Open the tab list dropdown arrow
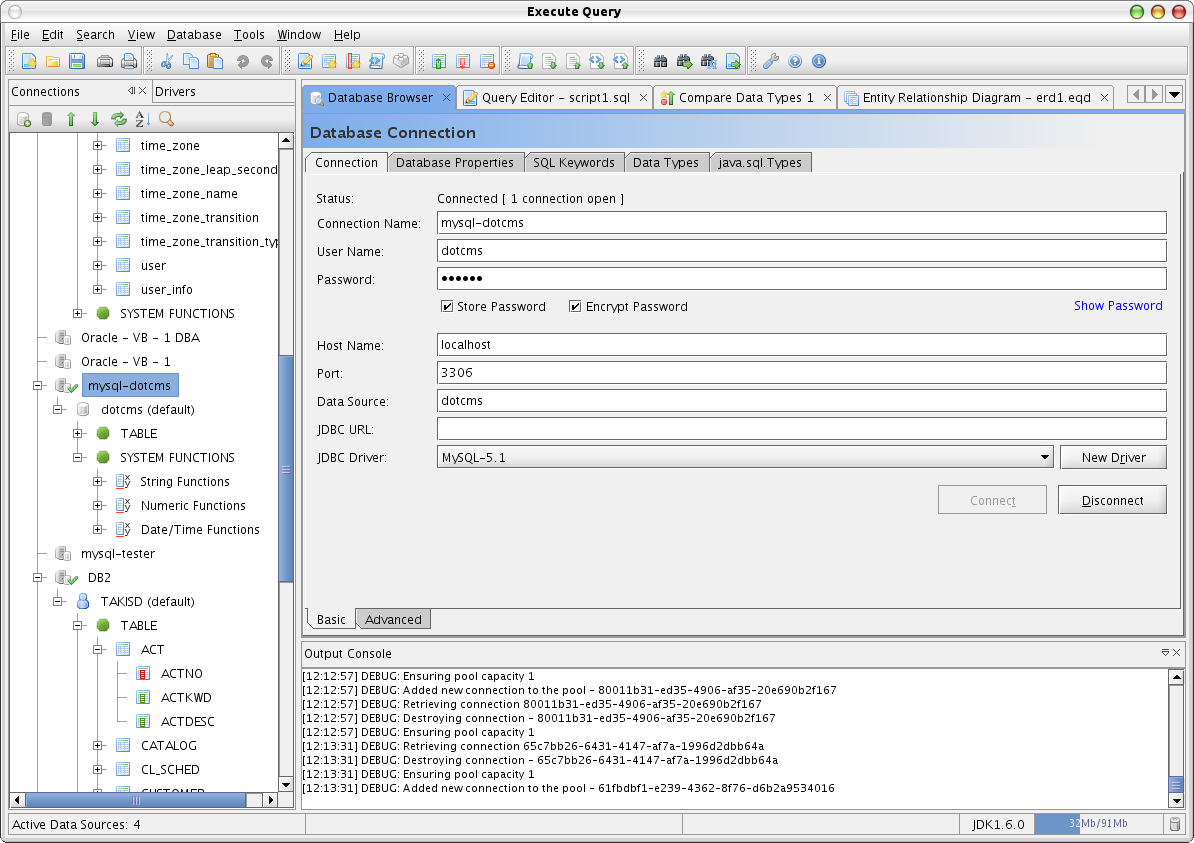The height and width of the screenshot is (843, 1194). 1174,95
